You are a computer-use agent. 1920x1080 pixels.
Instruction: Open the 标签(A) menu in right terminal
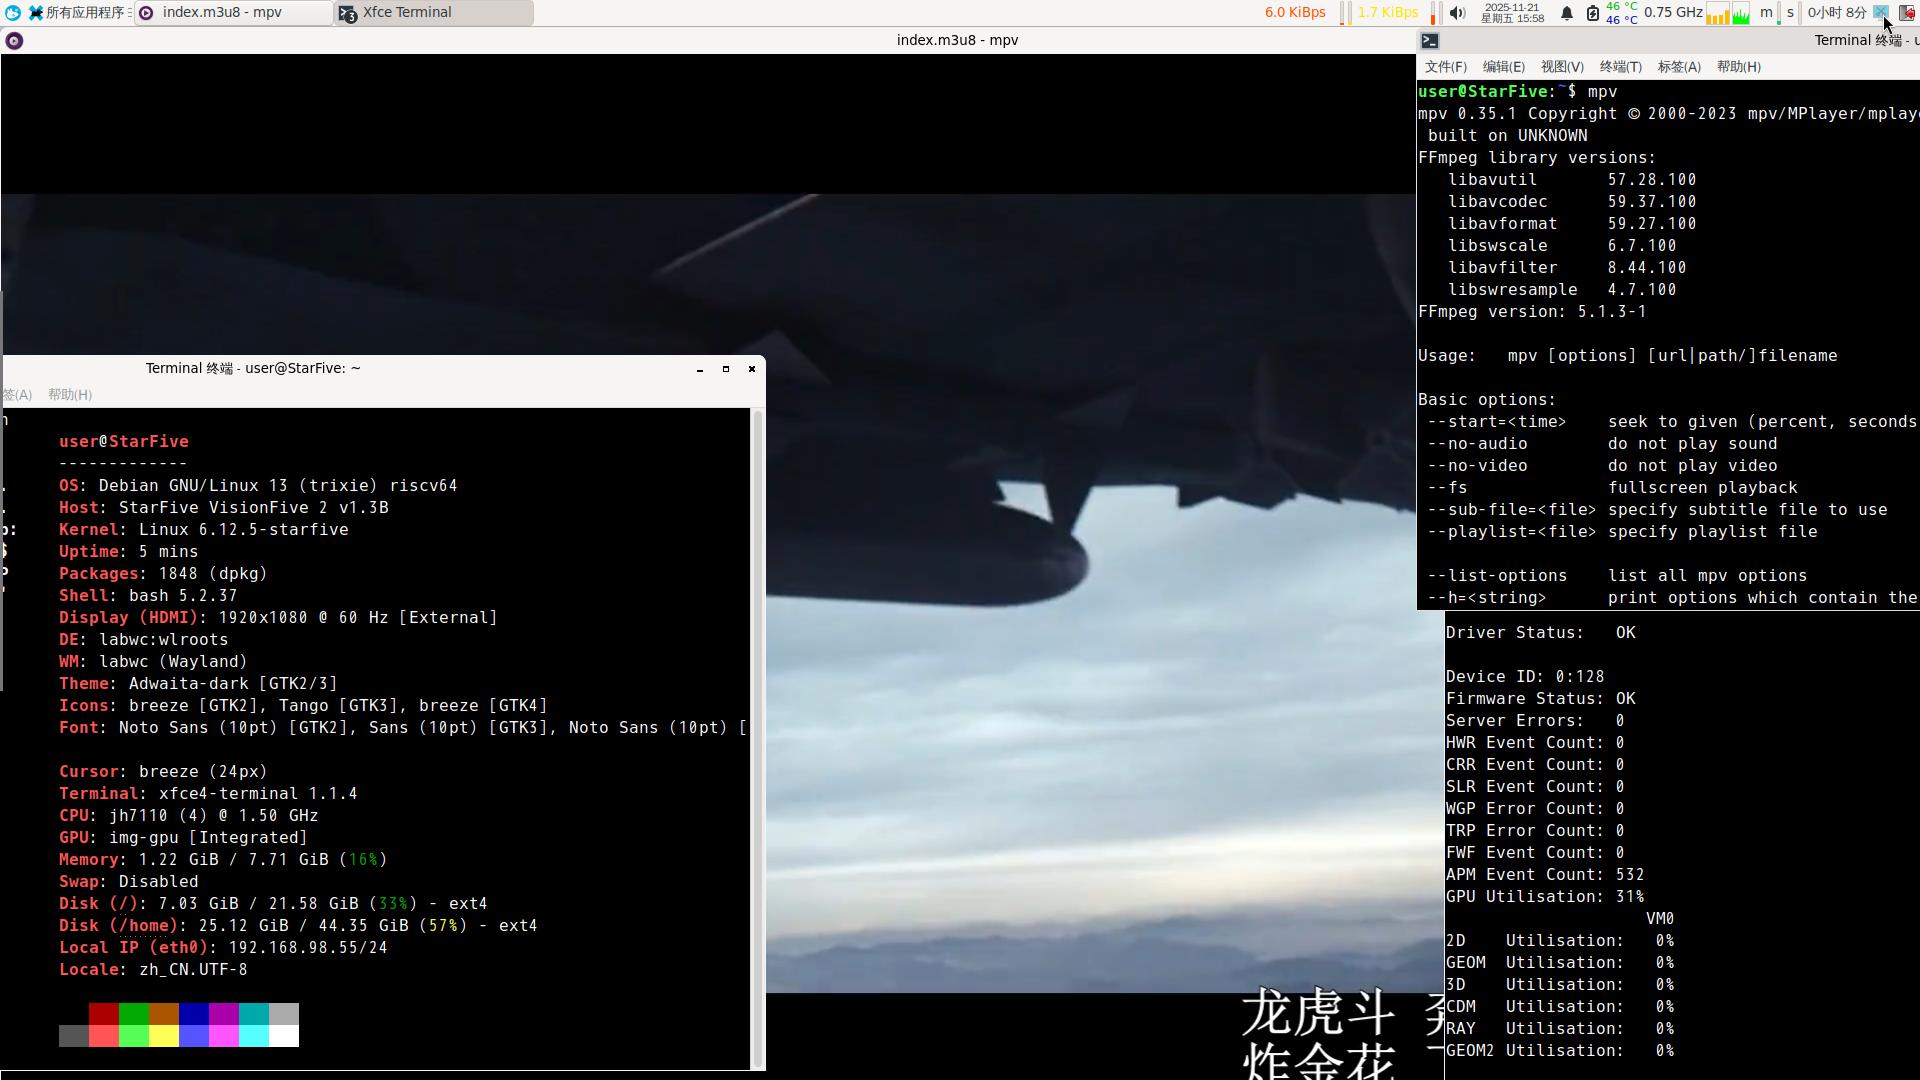[x=1678, y=67]
